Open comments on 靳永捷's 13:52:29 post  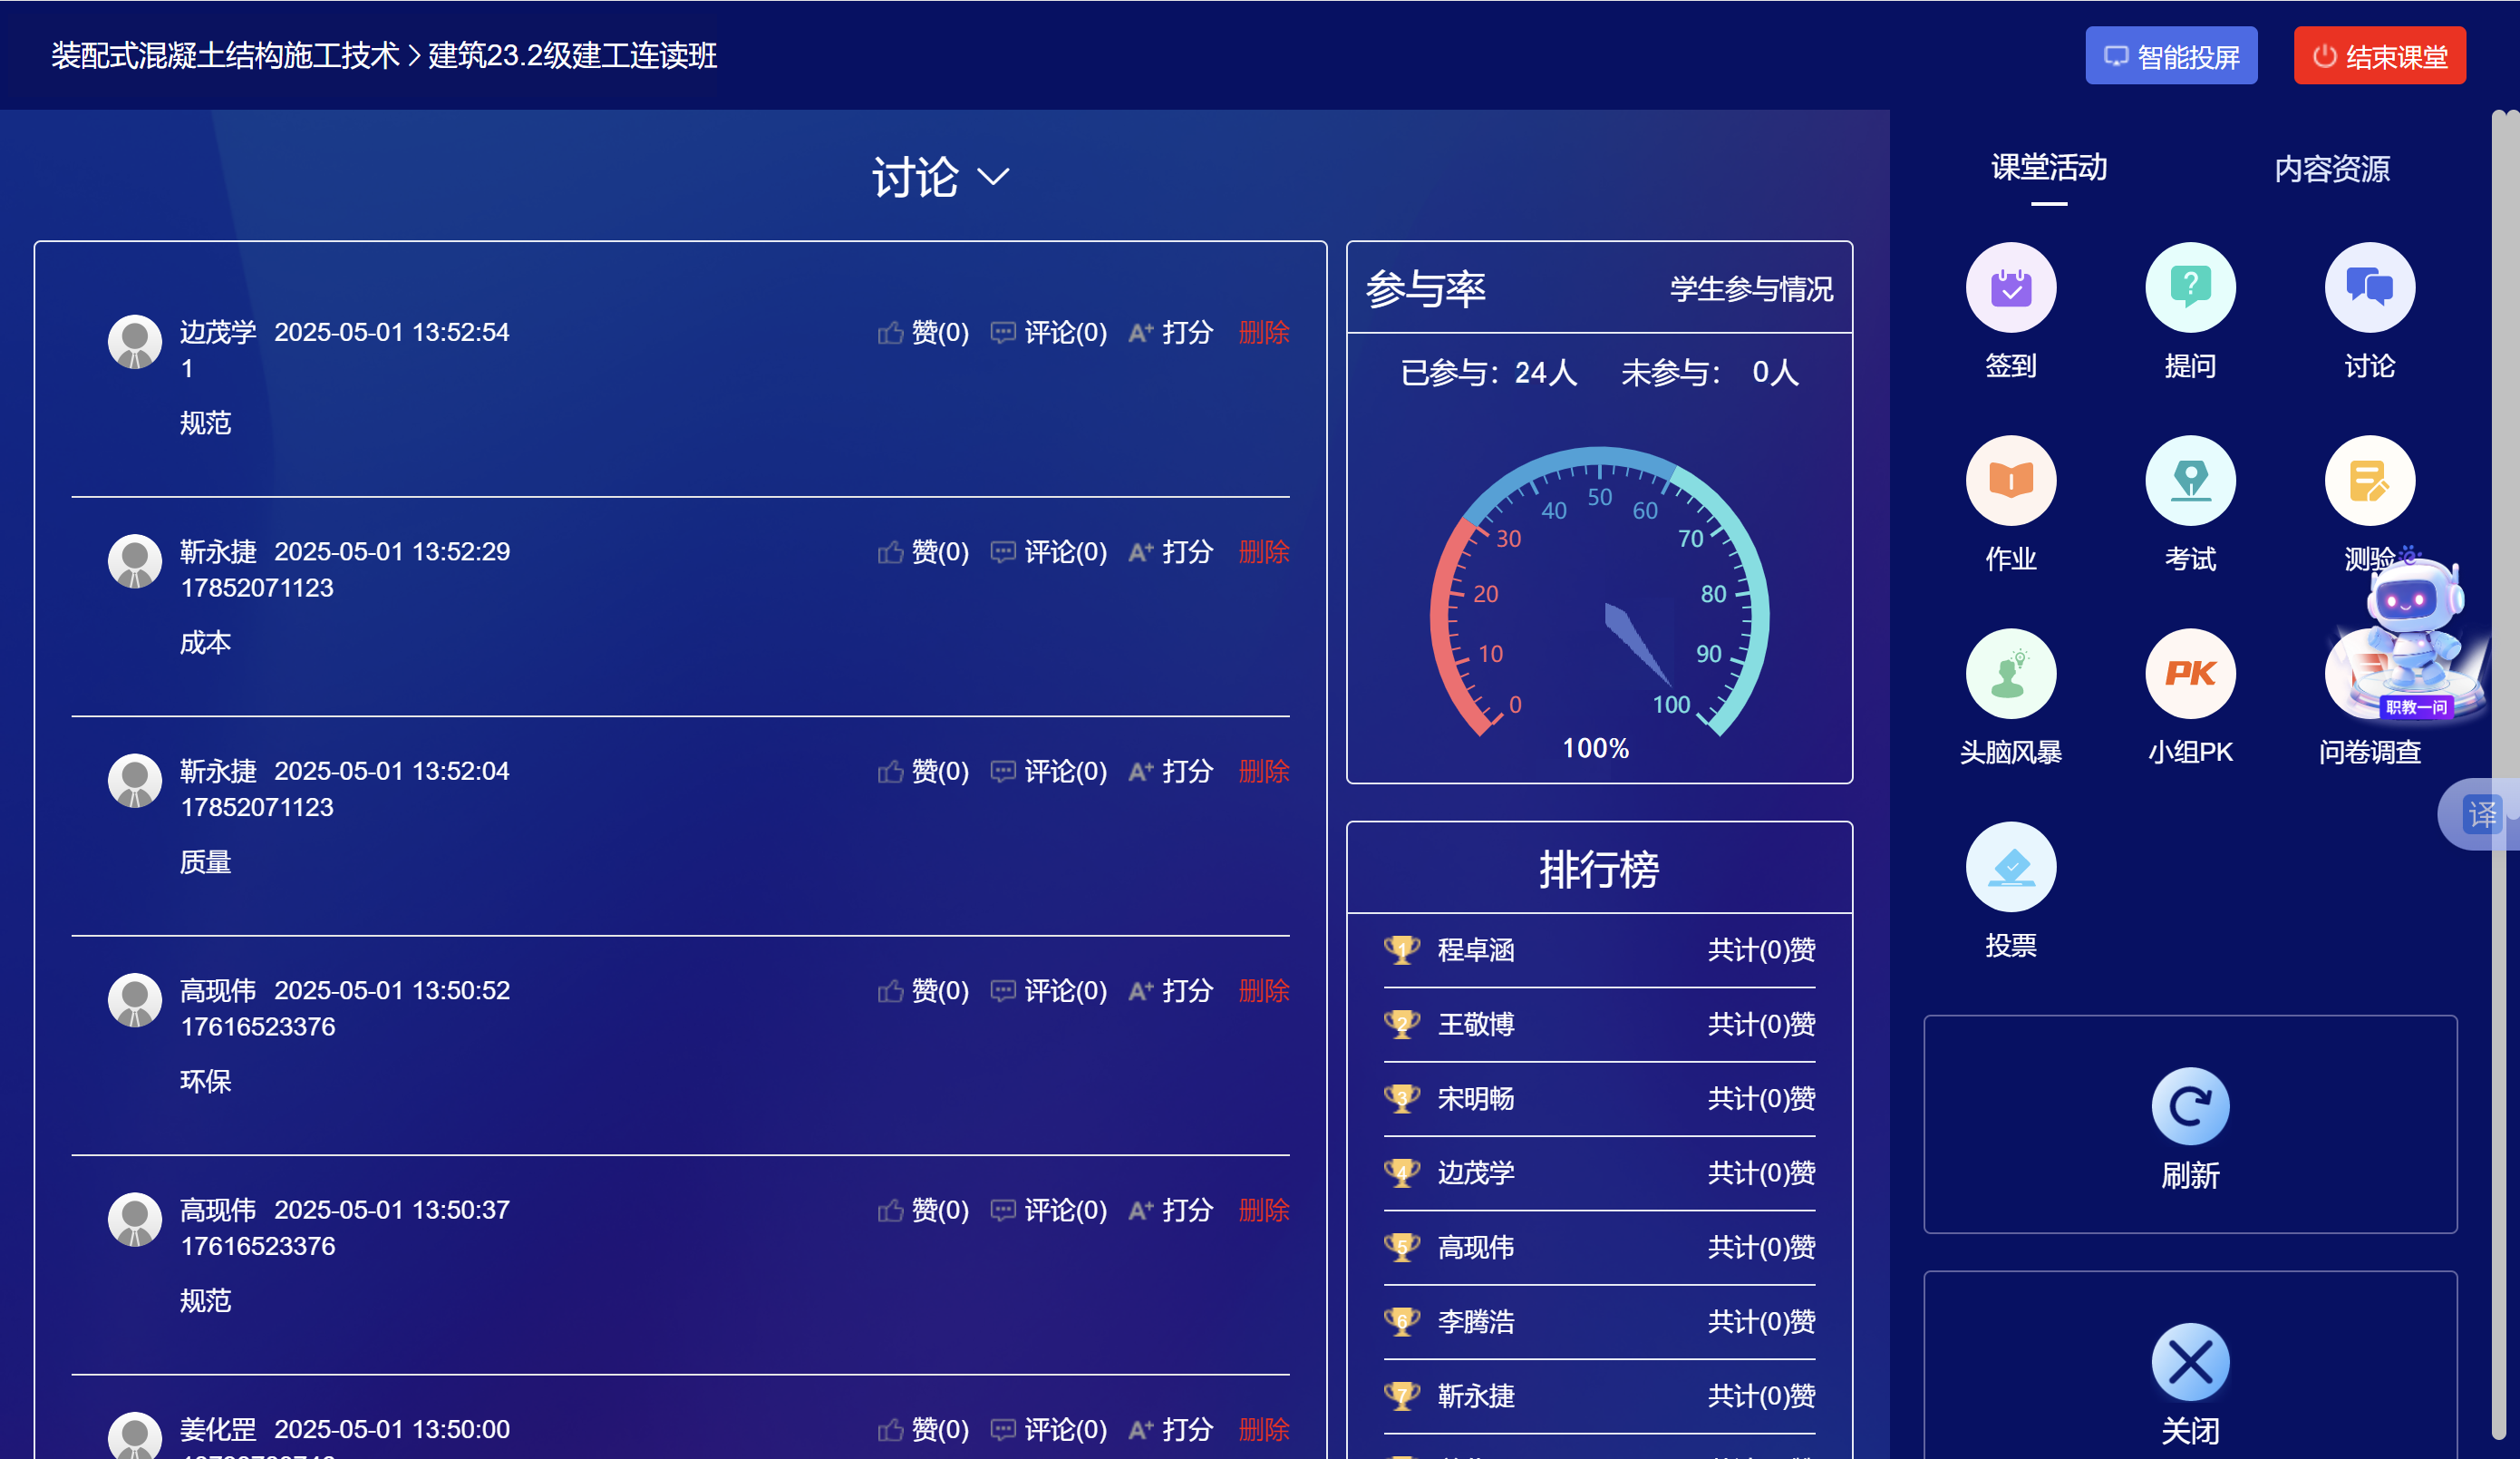(x=1048, y=552)
